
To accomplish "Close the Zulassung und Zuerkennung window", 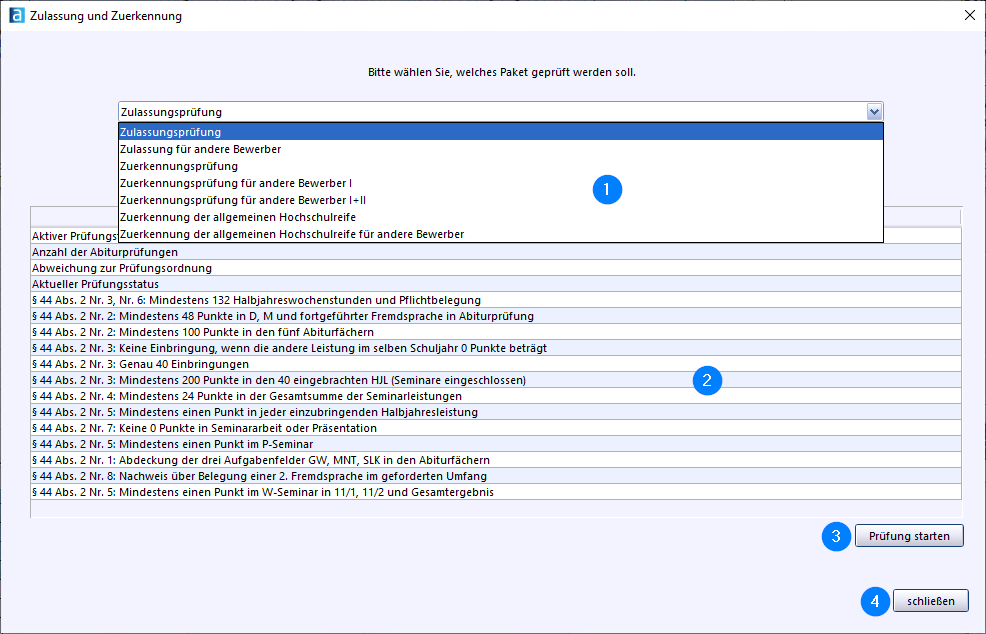I will click(x=970, y=15).
